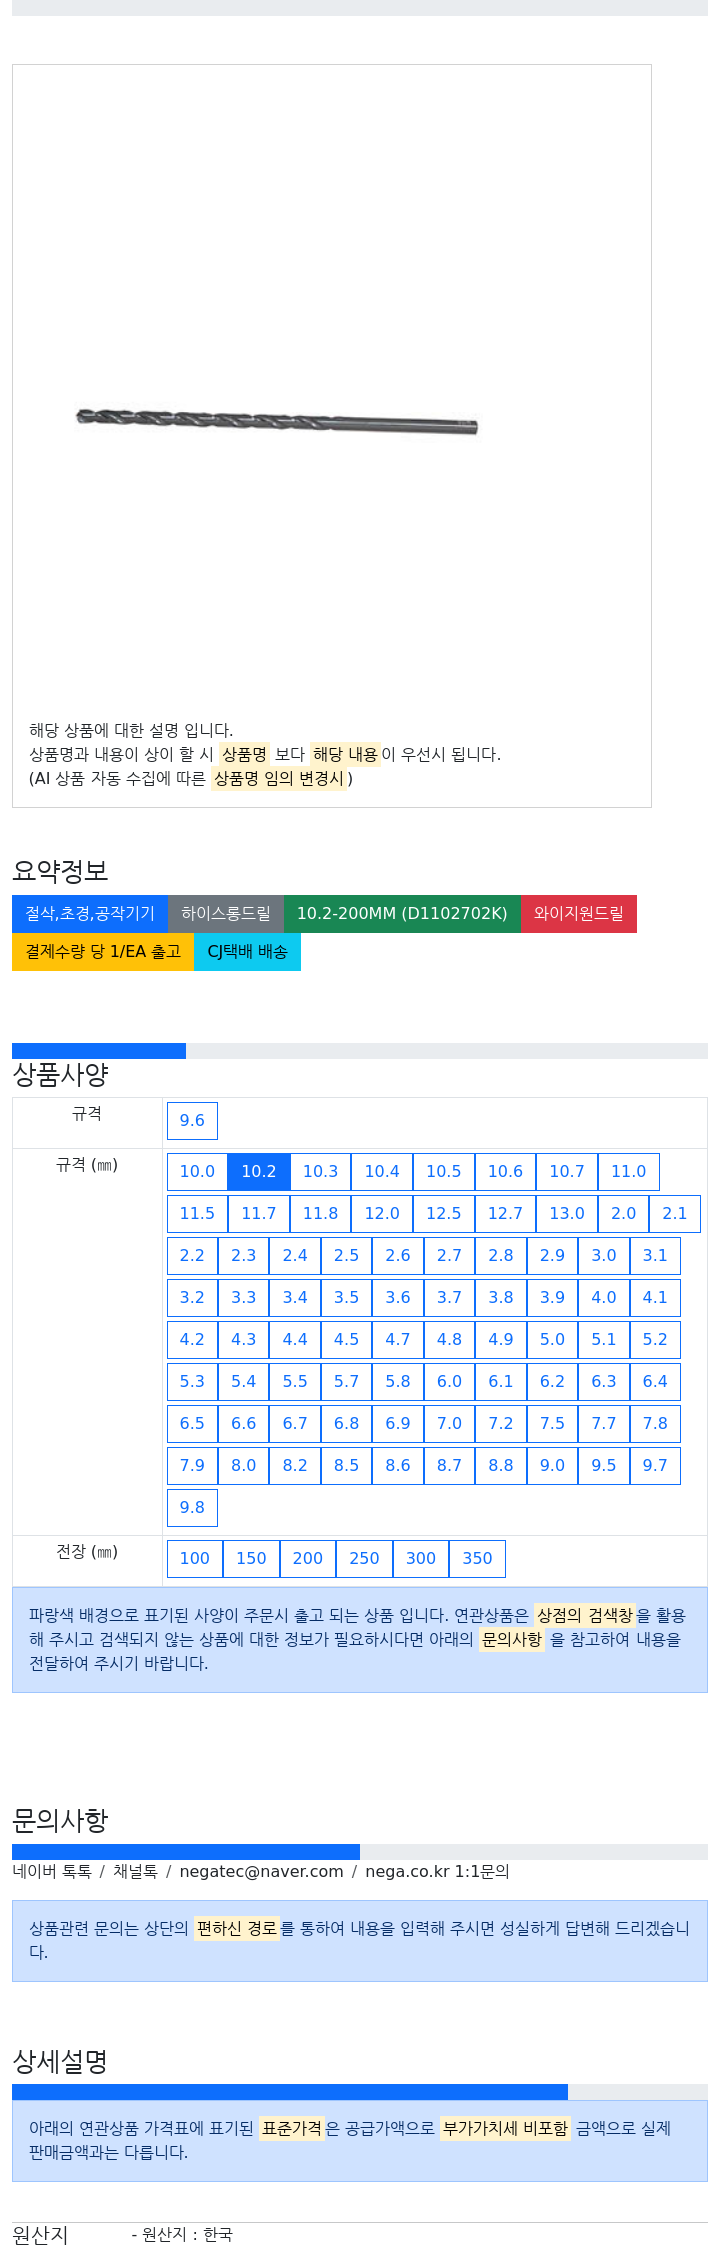This screenshot has height=2255, width=720.
Task: Select the 9.8 mm size button
Action: pos(192,1507)
